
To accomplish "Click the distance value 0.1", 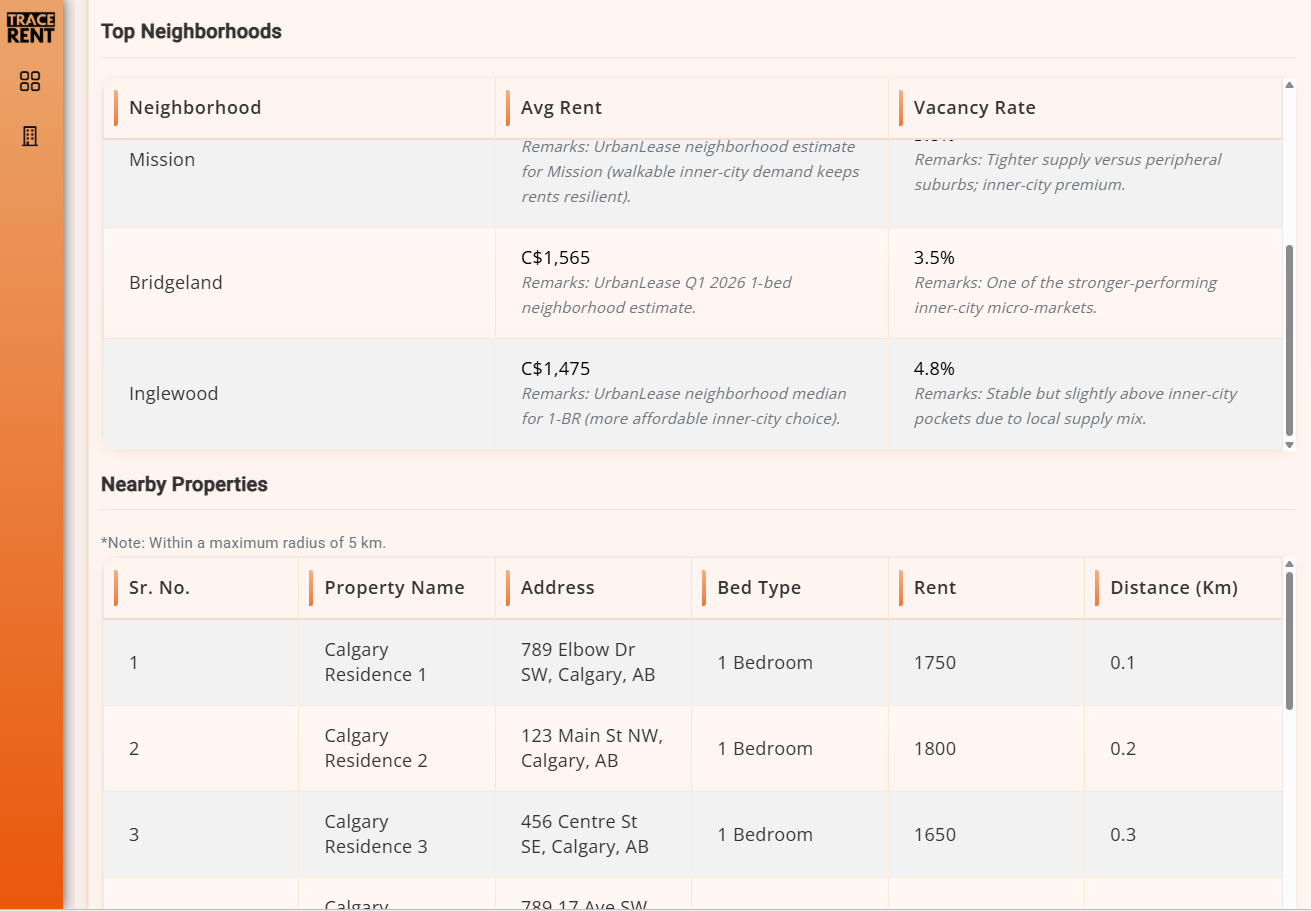I will tap(1123, 663).
